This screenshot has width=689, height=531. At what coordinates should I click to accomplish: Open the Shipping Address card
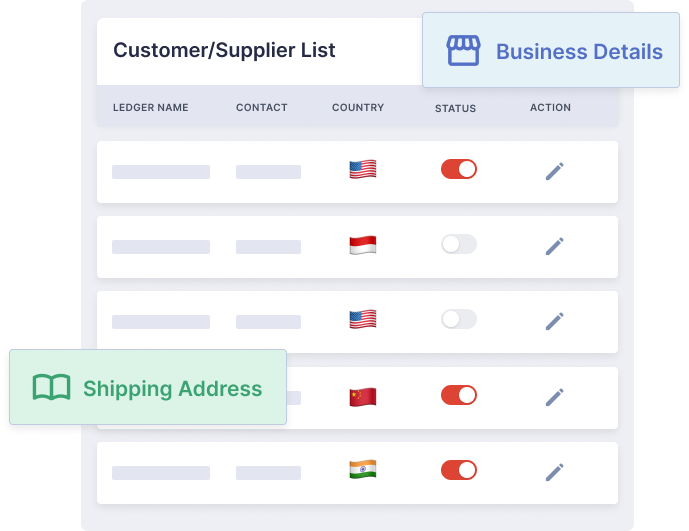[148, 387]
